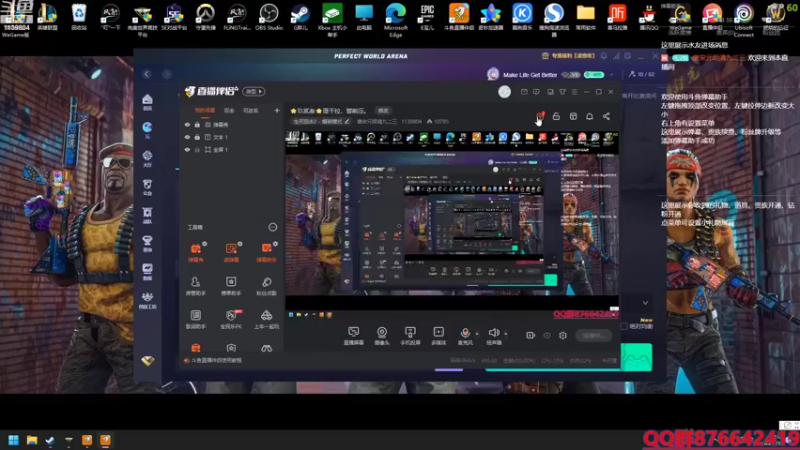Open the type pill dropdown beside streaming app logo
The height and width of the screenshot is (450, 800).
tap(254, 91)
